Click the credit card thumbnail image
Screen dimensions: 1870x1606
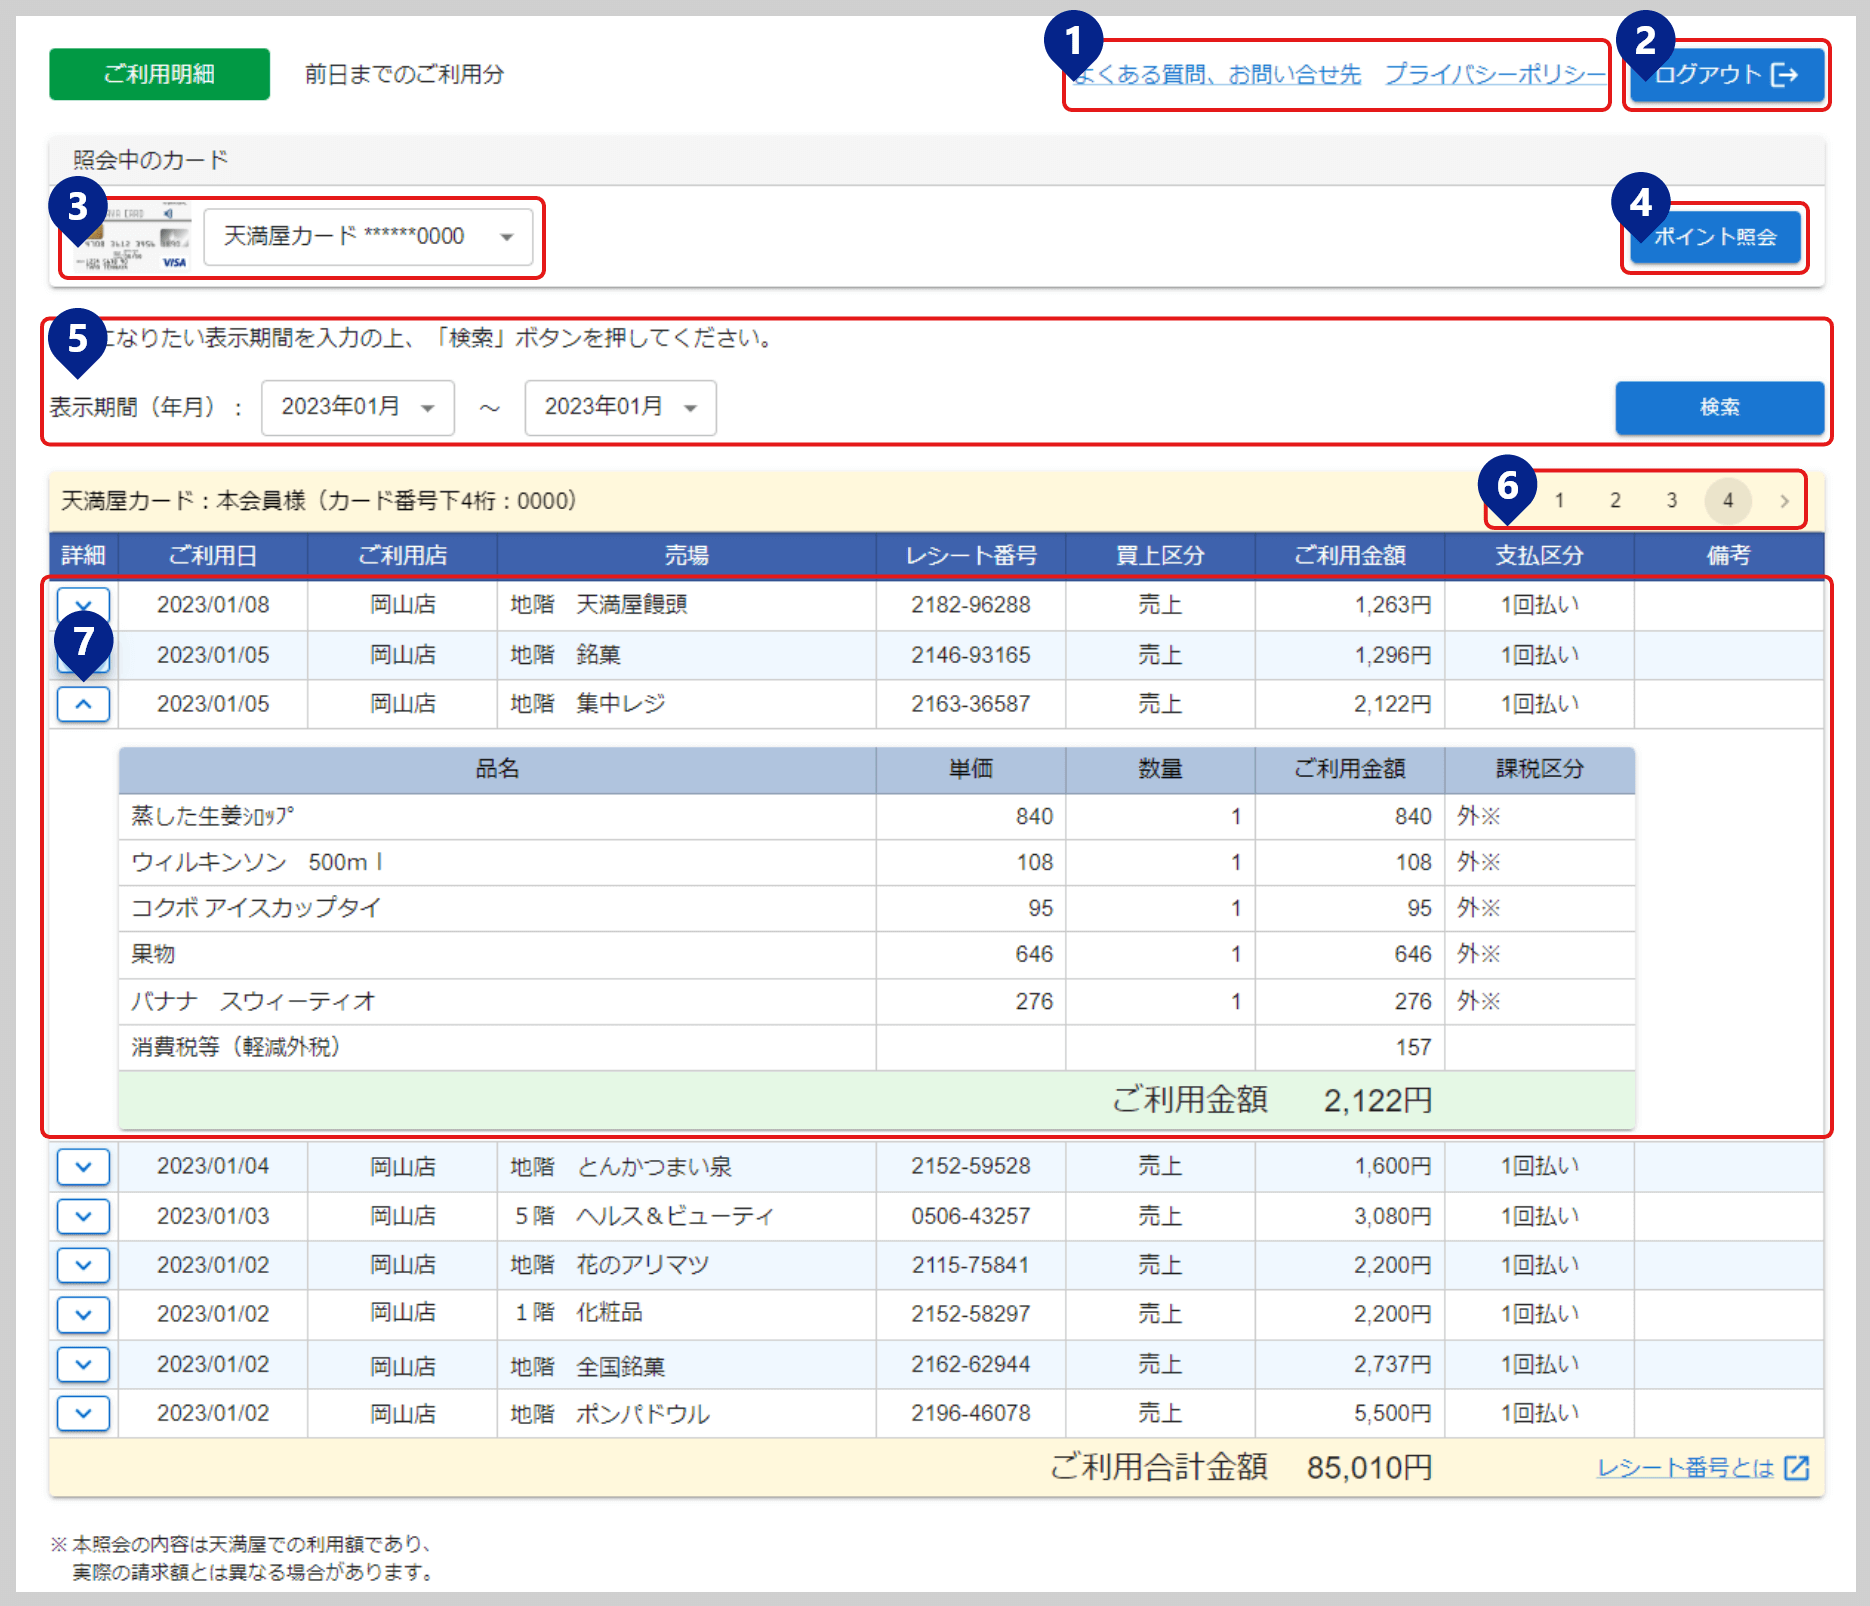click(x=133, y=238)
